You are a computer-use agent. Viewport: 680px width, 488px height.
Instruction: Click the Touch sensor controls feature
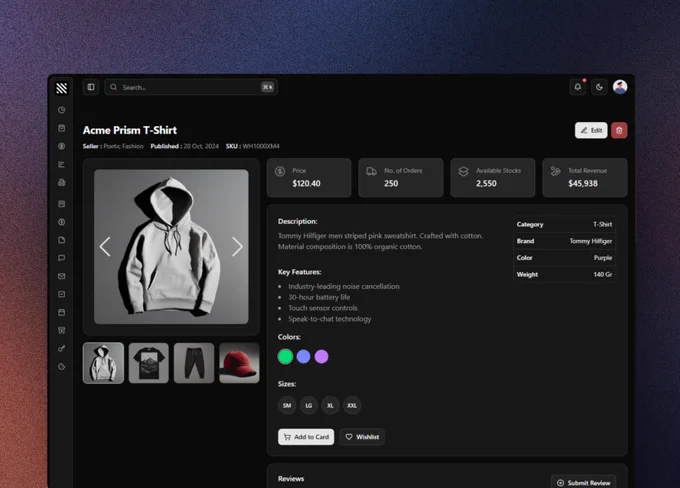323,308
